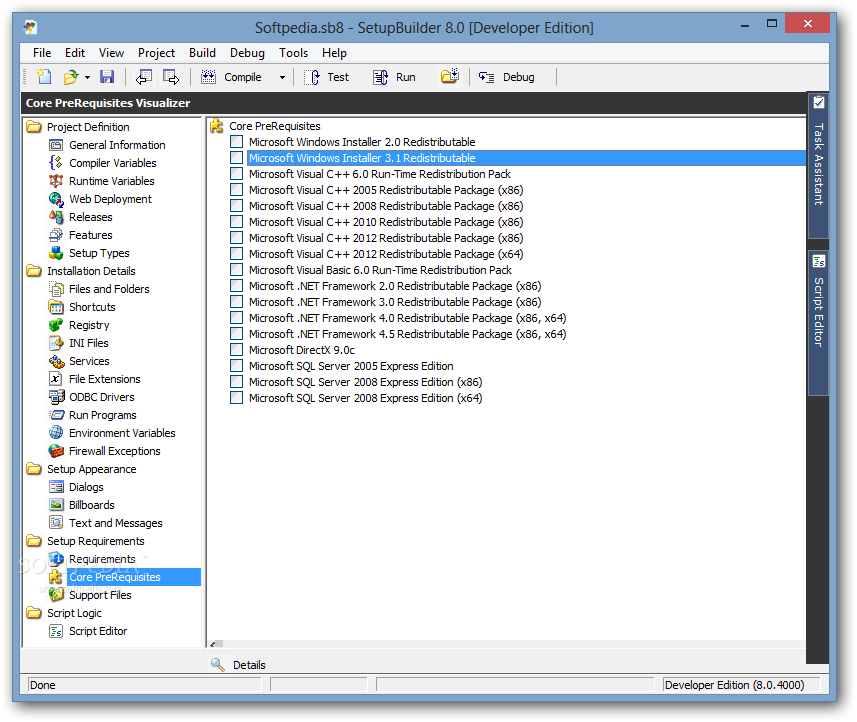This screenshot has width=857, height=722.
Task: Click the navigate back toolbar icon
Action: (x=144, y=77)
